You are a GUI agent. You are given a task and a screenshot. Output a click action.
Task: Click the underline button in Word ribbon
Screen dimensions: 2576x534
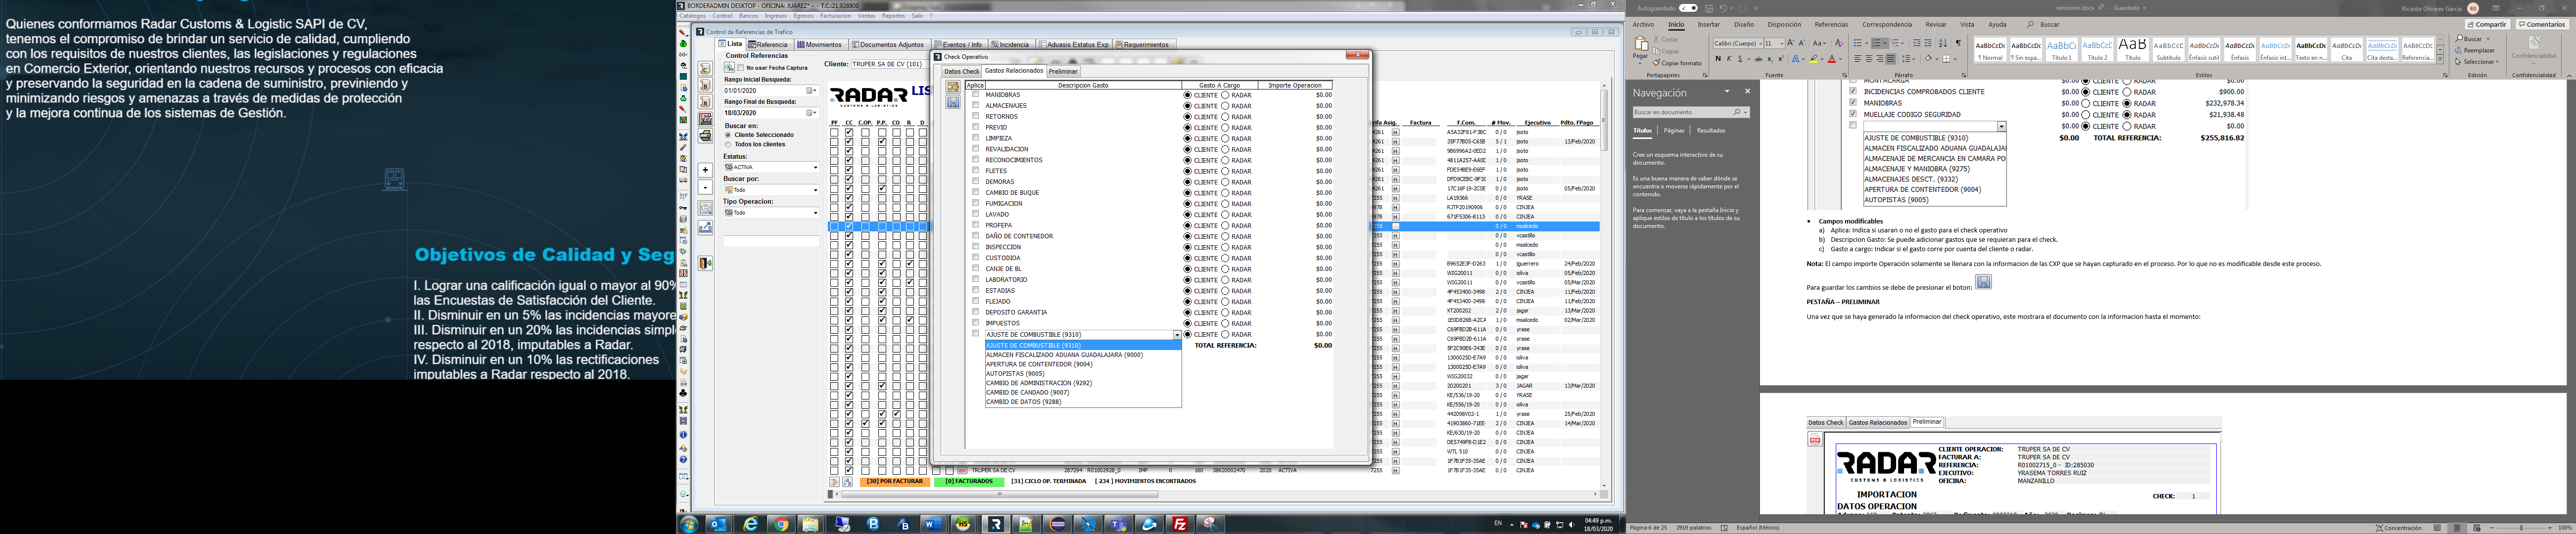pyautogui.click(x=1740, y=59)
